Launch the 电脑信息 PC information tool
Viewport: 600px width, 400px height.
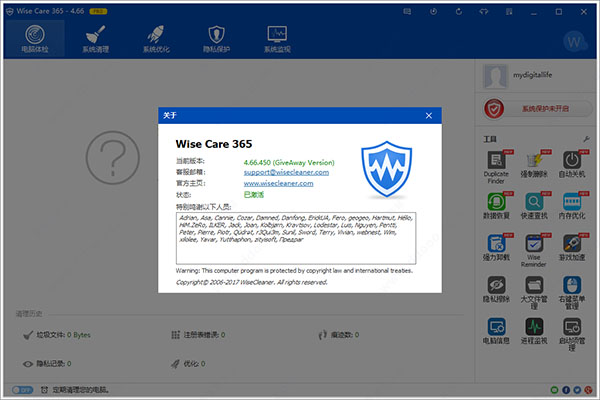point(496,331)
